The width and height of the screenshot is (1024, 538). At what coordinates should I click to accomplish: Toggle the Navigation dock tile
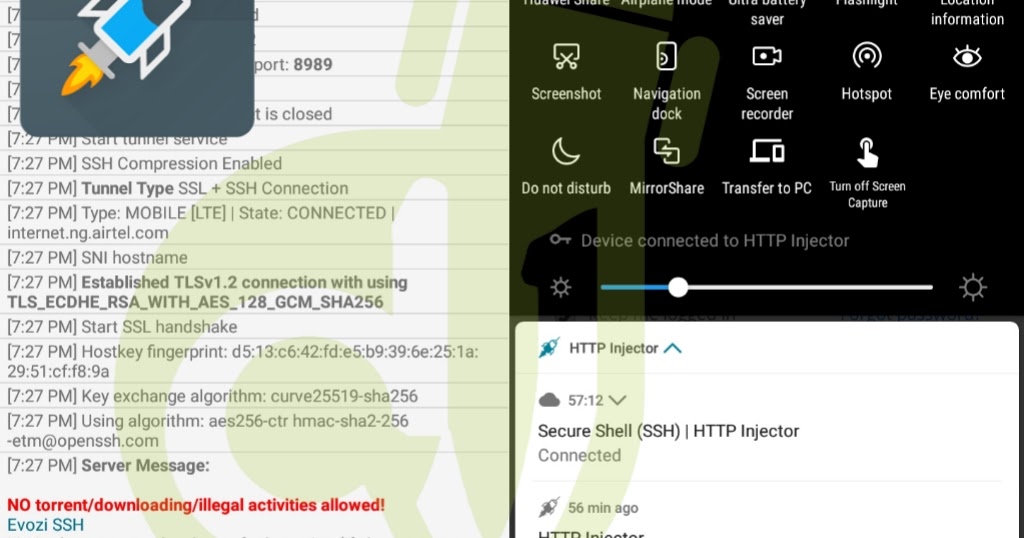pyautogui.click(x=666, y=81)
